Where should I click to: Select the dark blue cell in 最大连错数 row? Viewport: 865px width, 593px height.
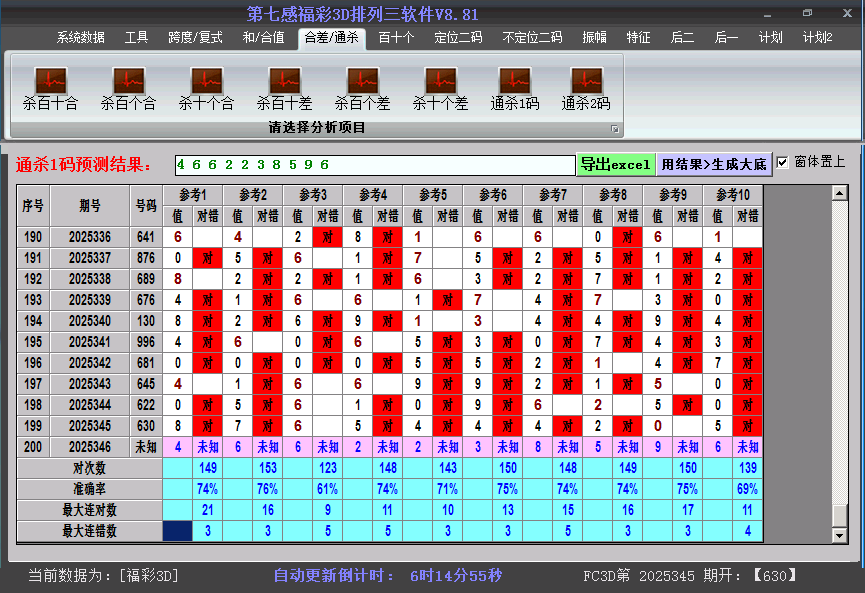(178, 531)
